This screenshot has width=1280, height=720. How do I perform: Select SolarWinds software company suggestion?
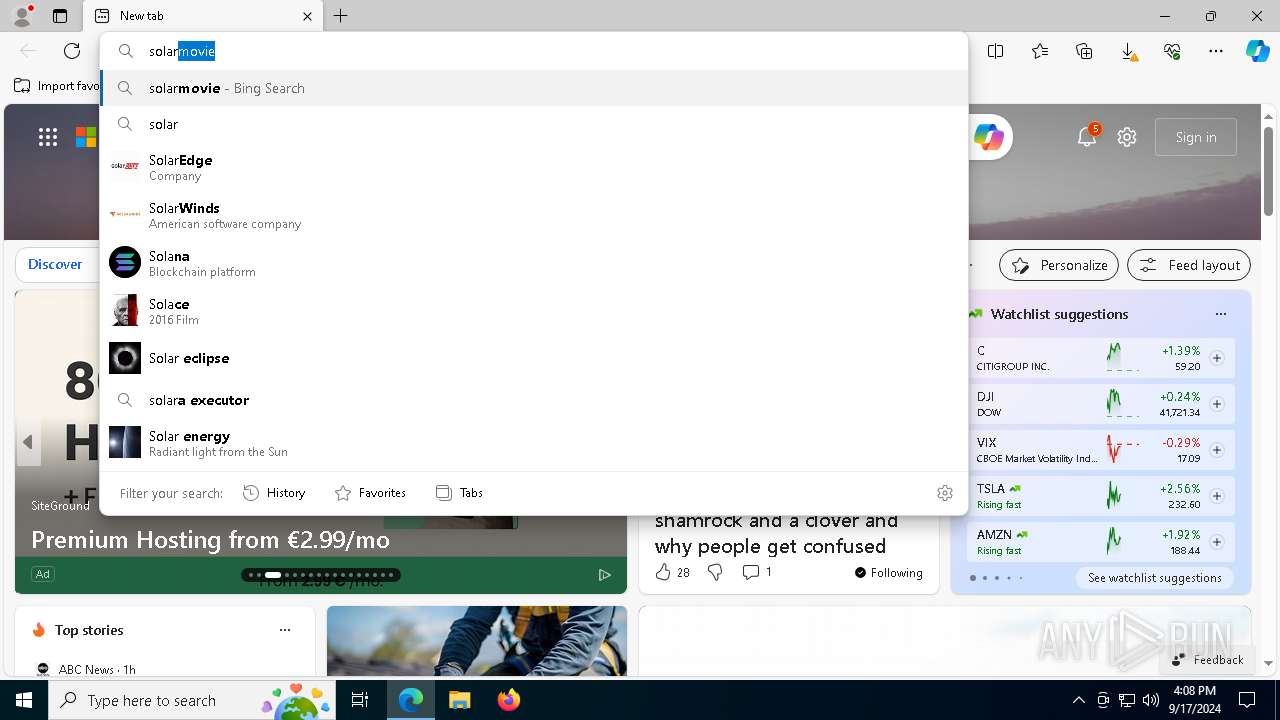(x=534, y=215)
